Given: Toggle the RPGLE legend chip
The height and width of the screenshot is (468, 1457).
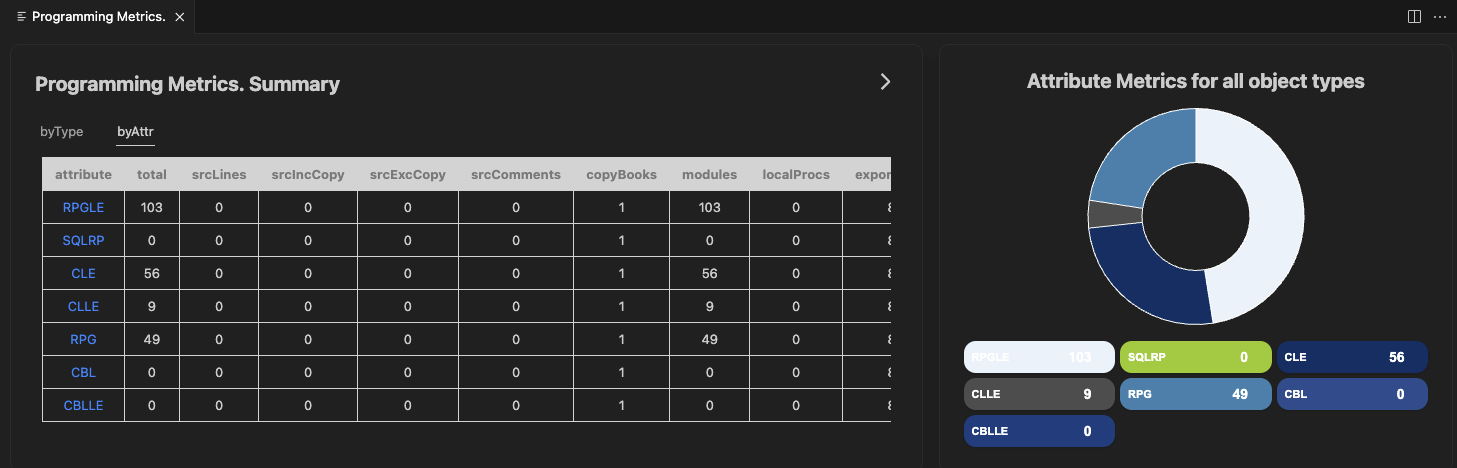Looking at the screenshot, I should [x=1039, y=357].
